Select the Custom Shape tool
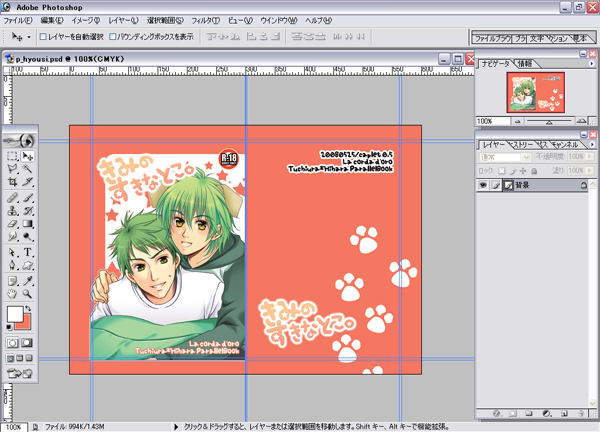Image resolution: width=600 pixels, height=432 pixels. pyautogui.click(x=28, y=265)
